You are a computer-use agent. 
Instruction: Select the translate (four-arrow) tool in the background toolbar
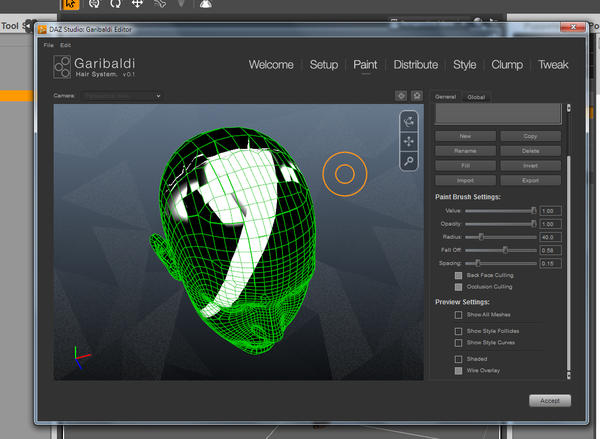tap(137, 4)
